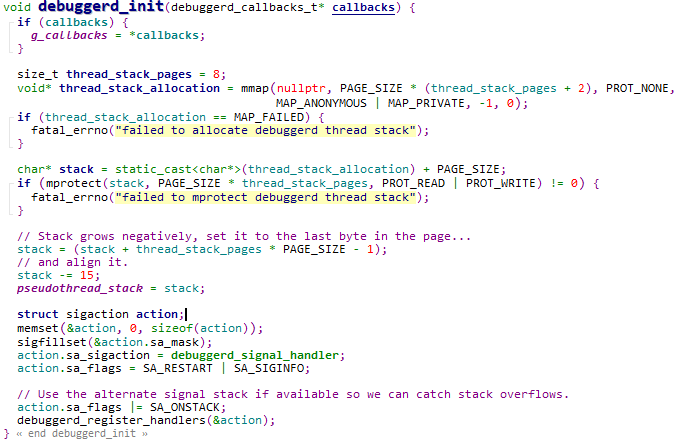676x439 pixels.
Task: Click static_cast<char*> expression
Action: [x=178, y=169]
